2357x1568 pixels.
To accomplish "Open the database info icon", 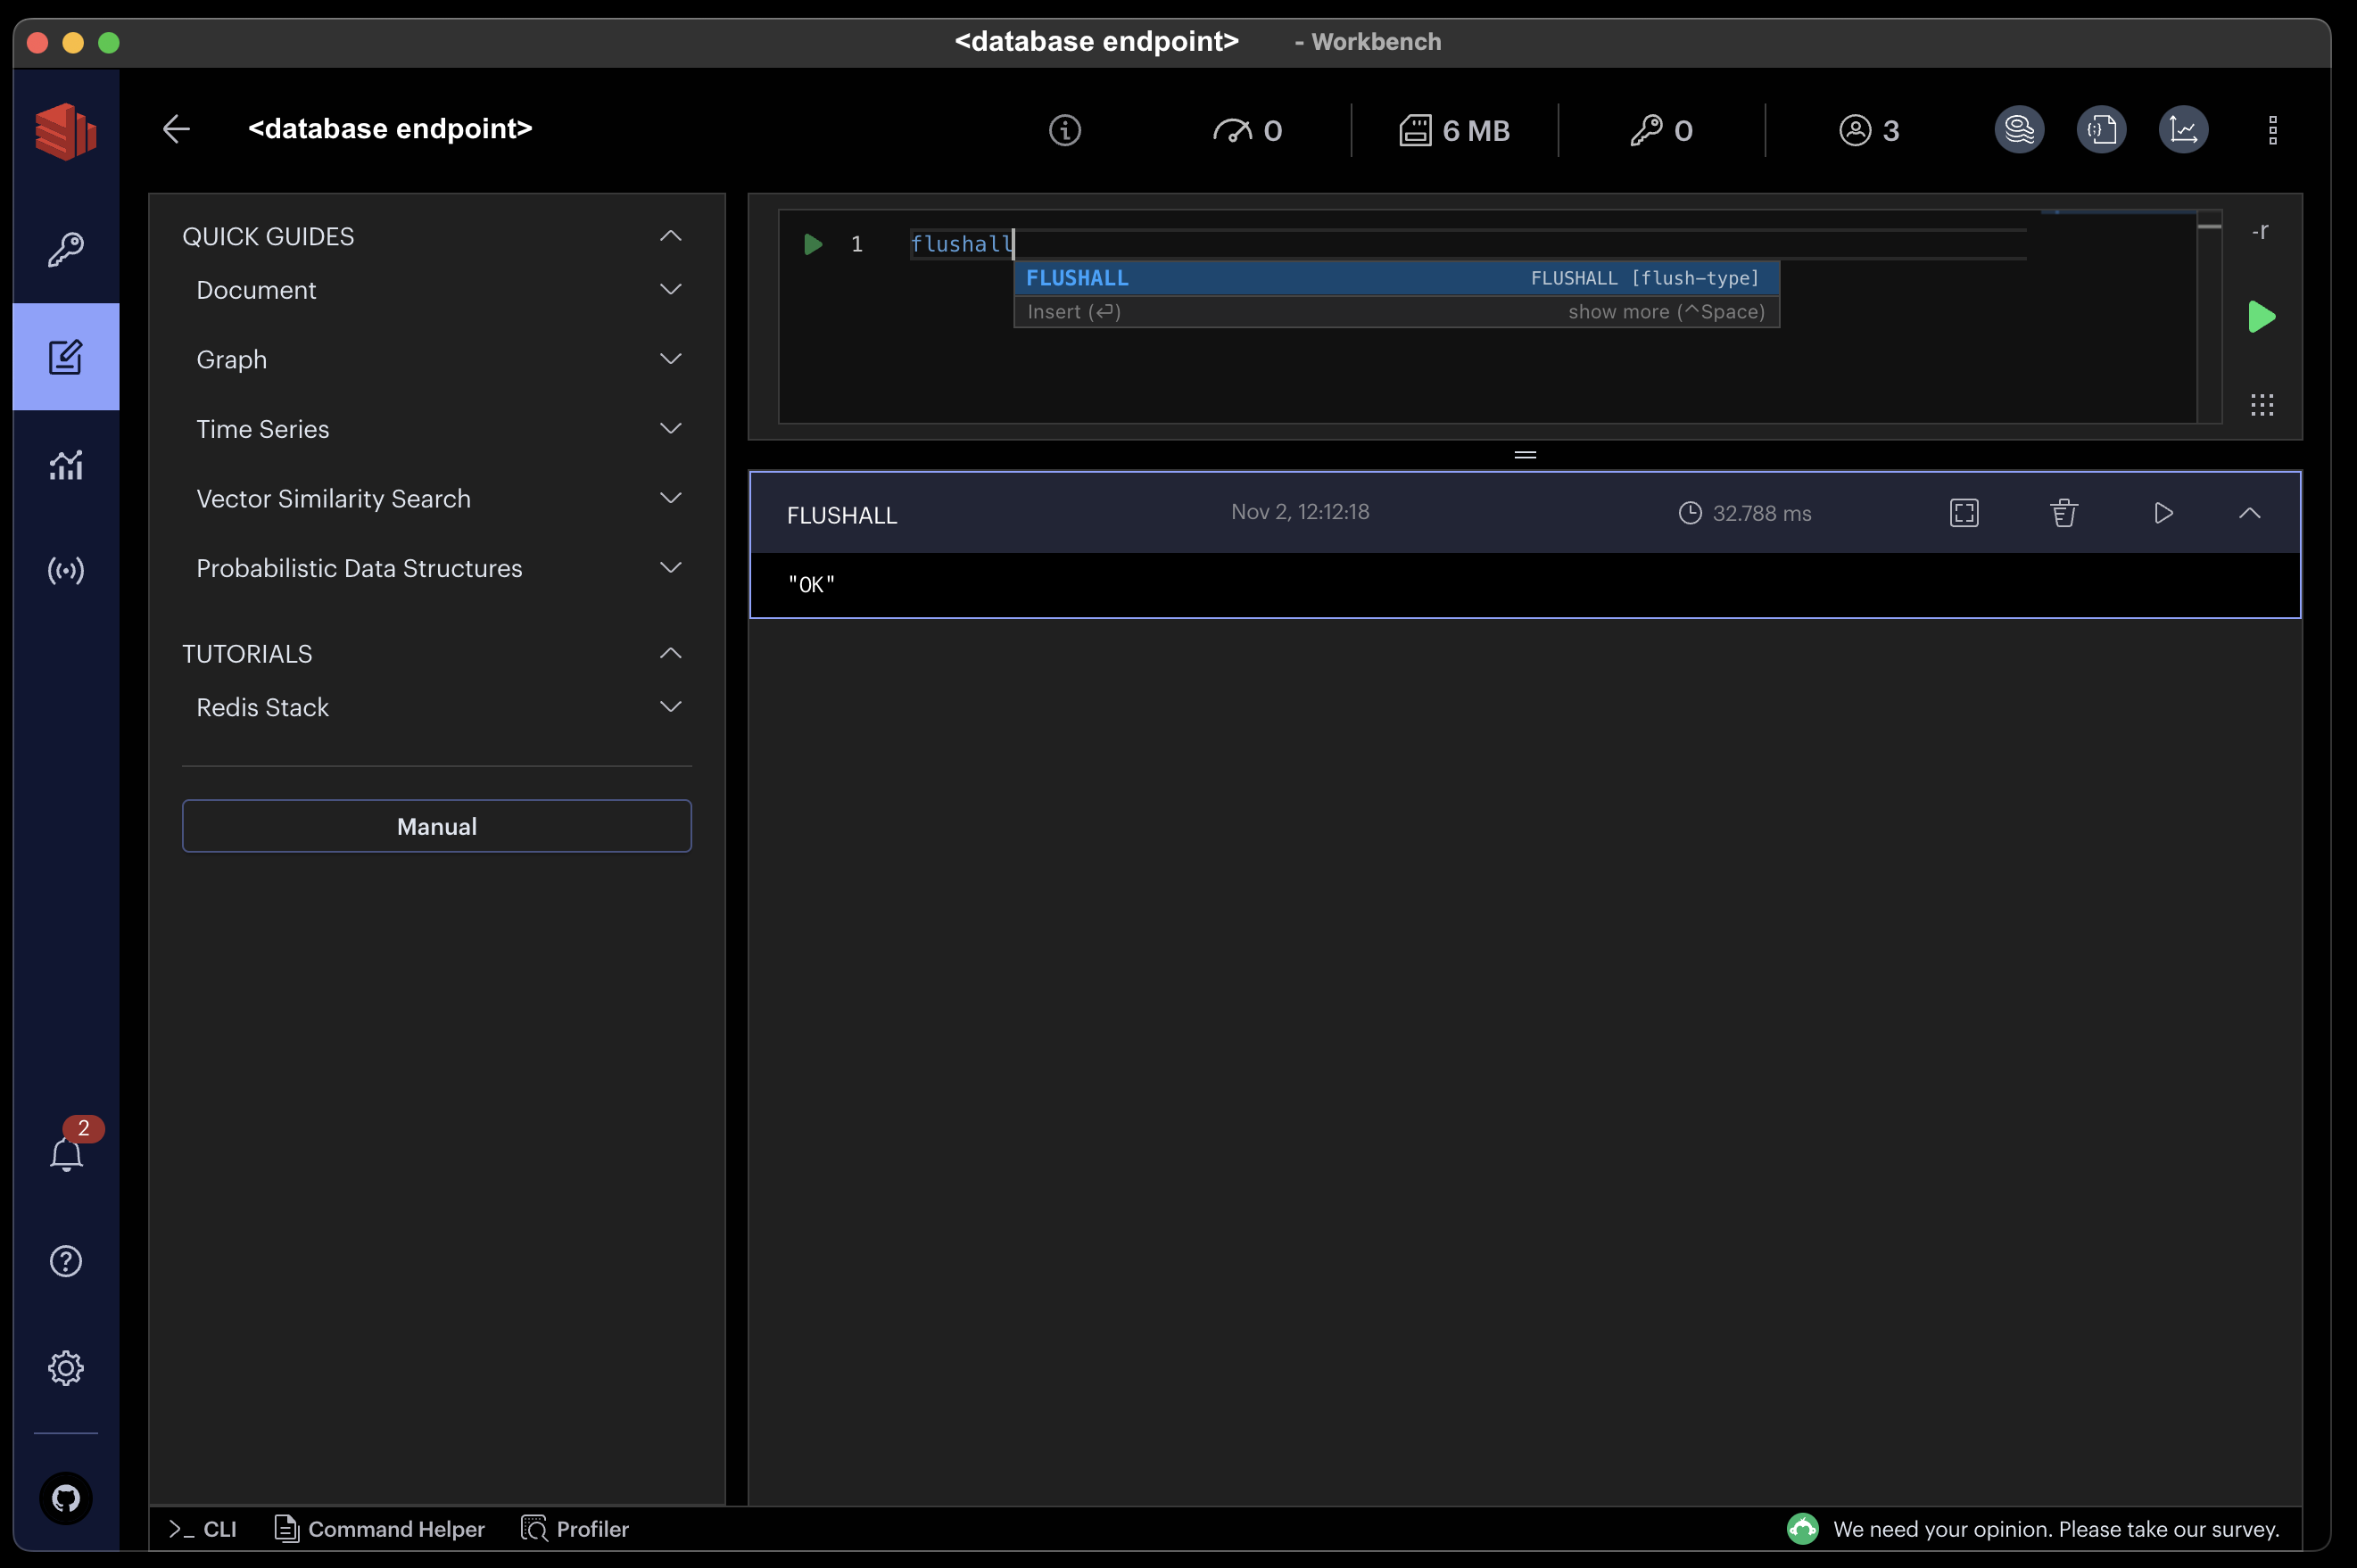I will click(x=1064, y=130).
